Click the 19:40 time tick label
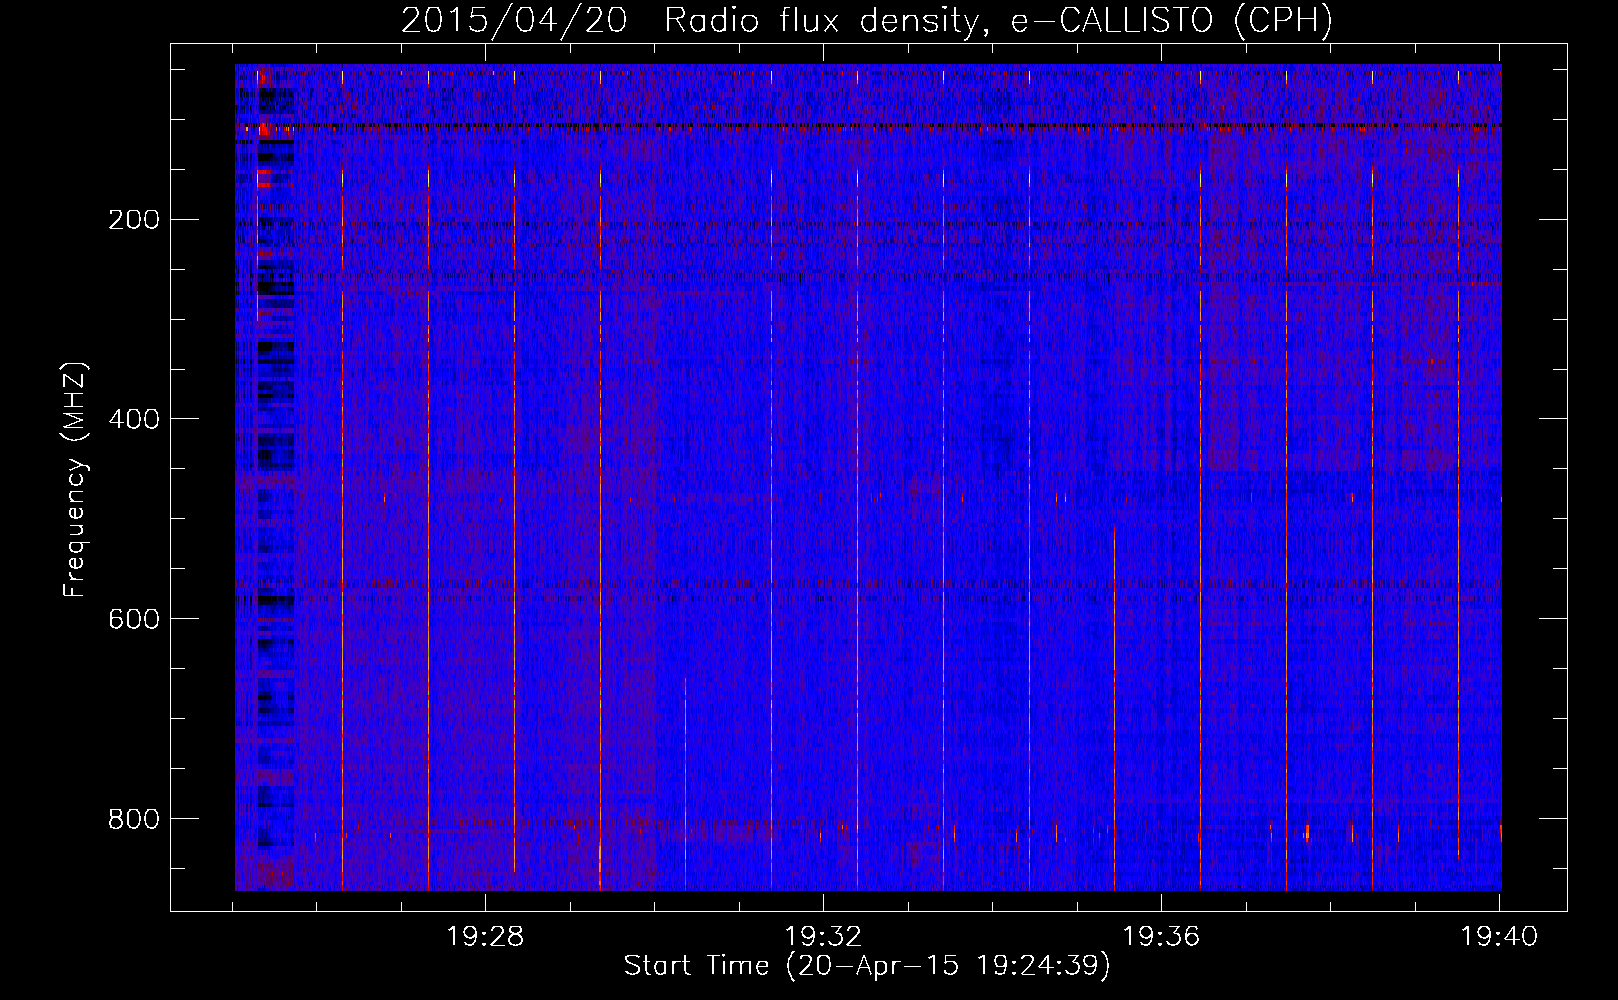This screenshot has width=1618, height=1000. (x=1499, y=937)
